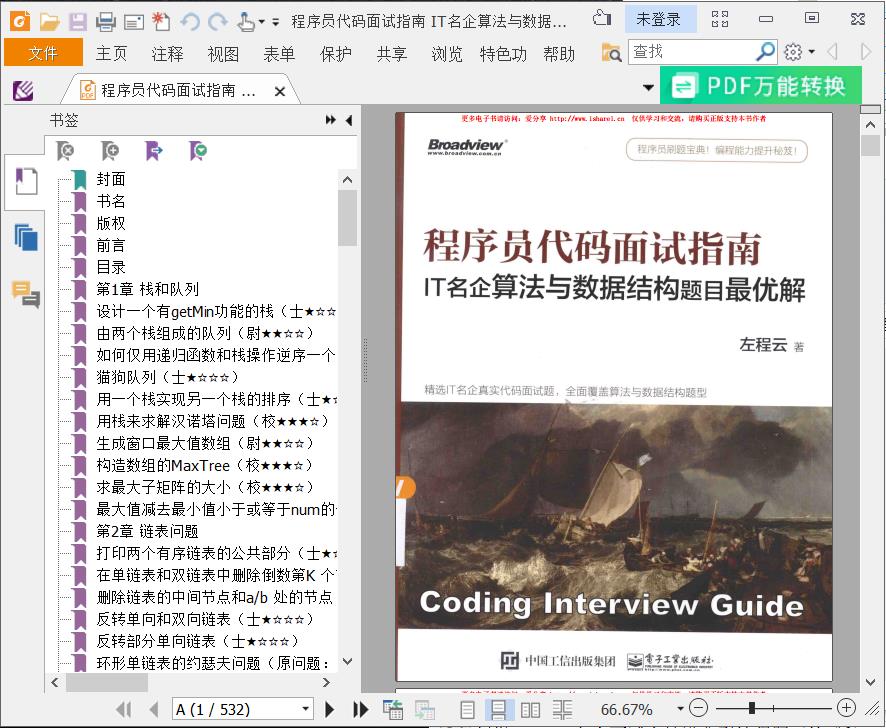The image size is (886, 728).
Task: Expand the bookmark panel options arrows
Action: (x=331, y=120)
